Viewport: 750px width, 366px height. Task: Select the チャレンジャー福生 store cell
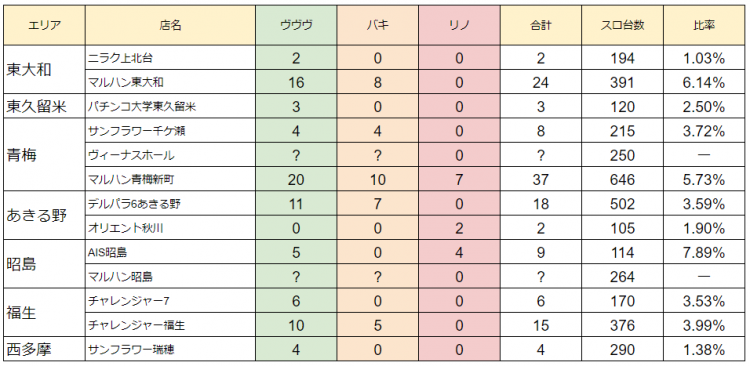[170, 325]
